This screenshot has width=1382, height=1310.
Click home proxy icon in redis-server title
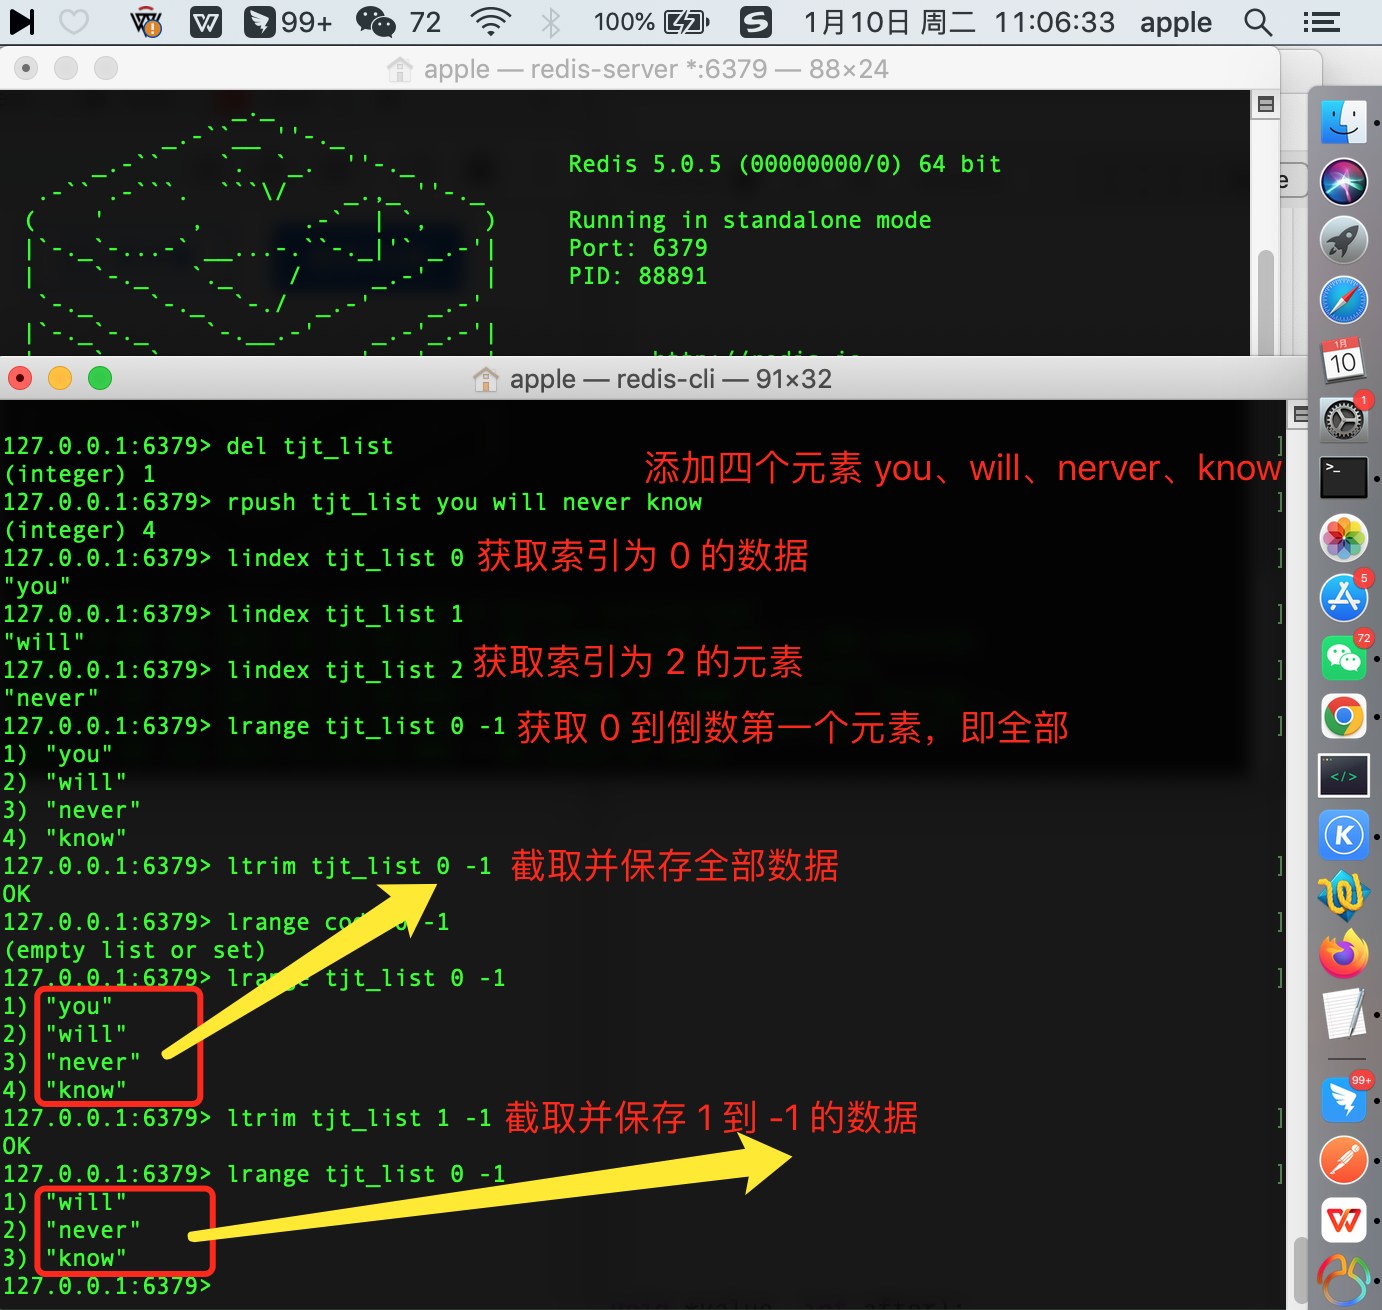point(400,69)
